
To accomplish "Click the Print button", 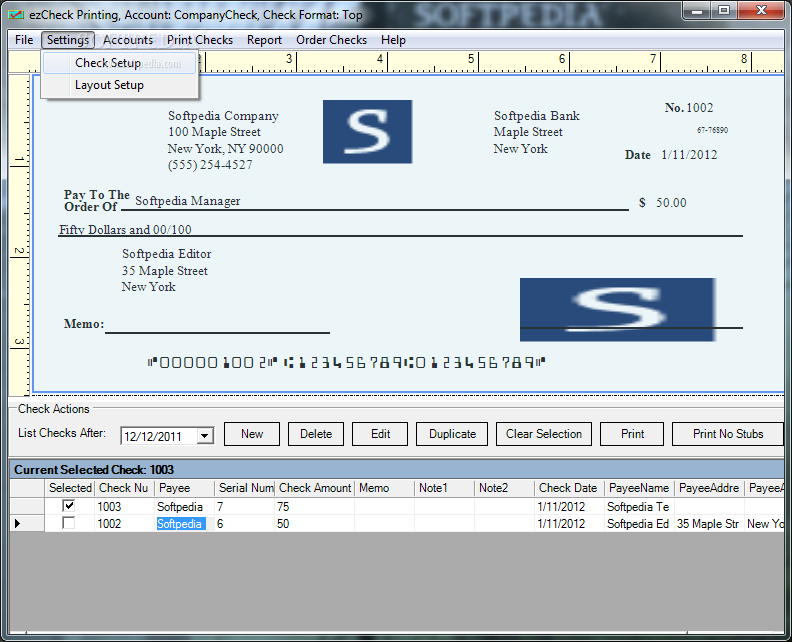I will 632,434.
